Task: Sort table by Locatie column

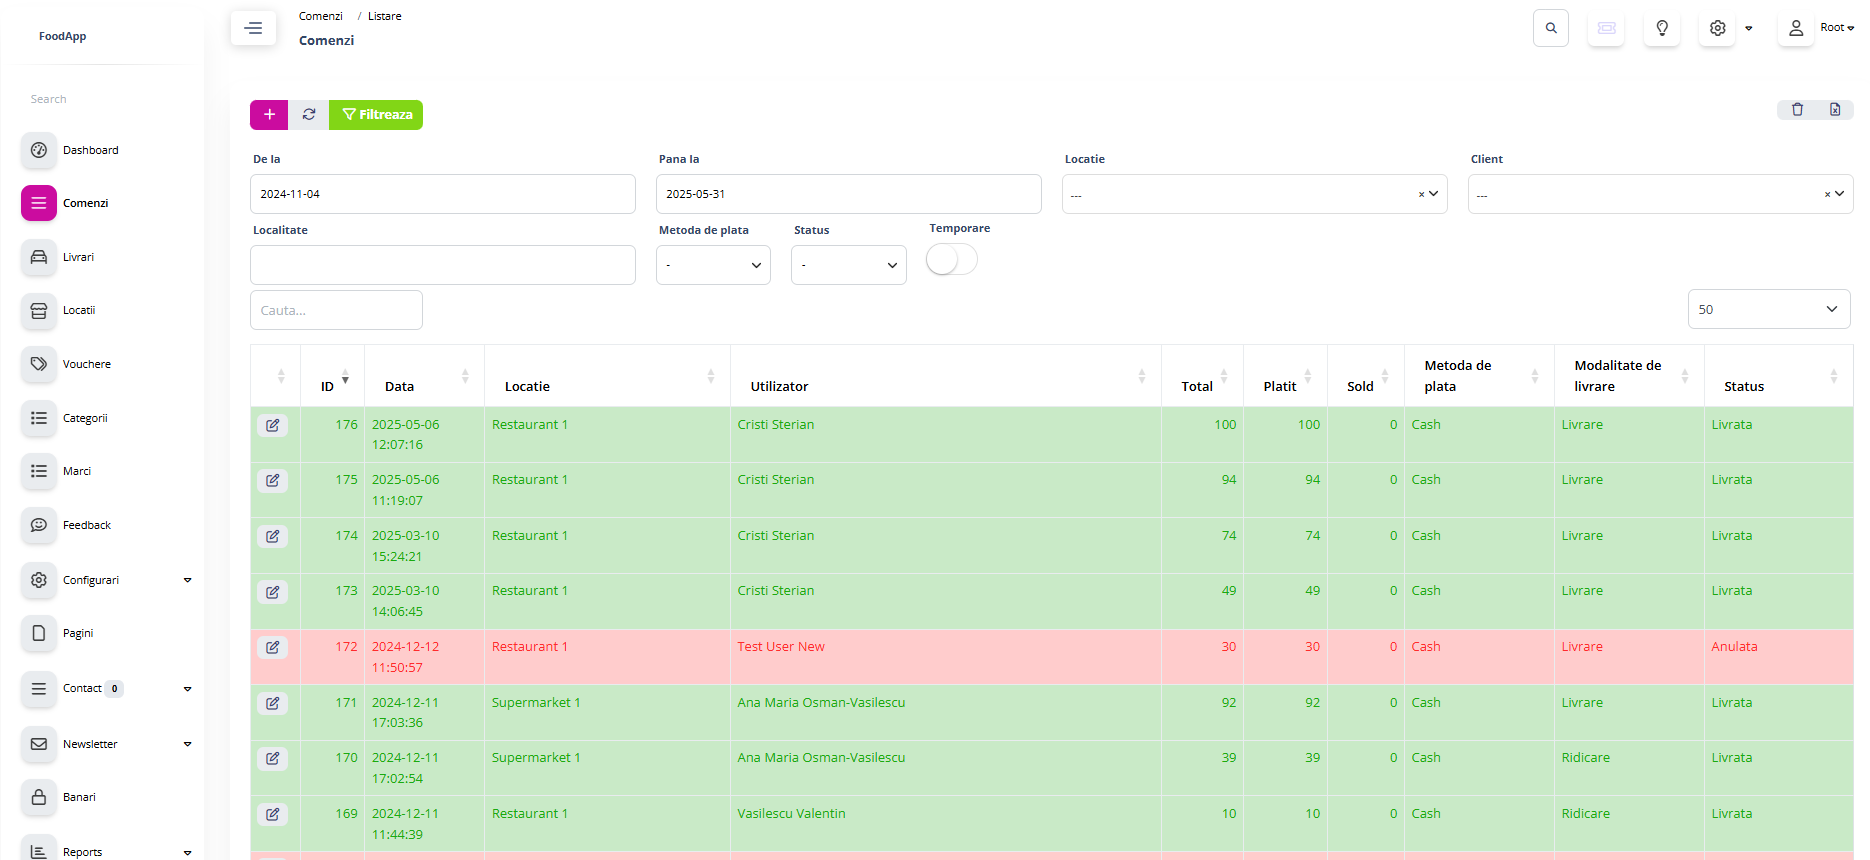Action: pos(607,377)
